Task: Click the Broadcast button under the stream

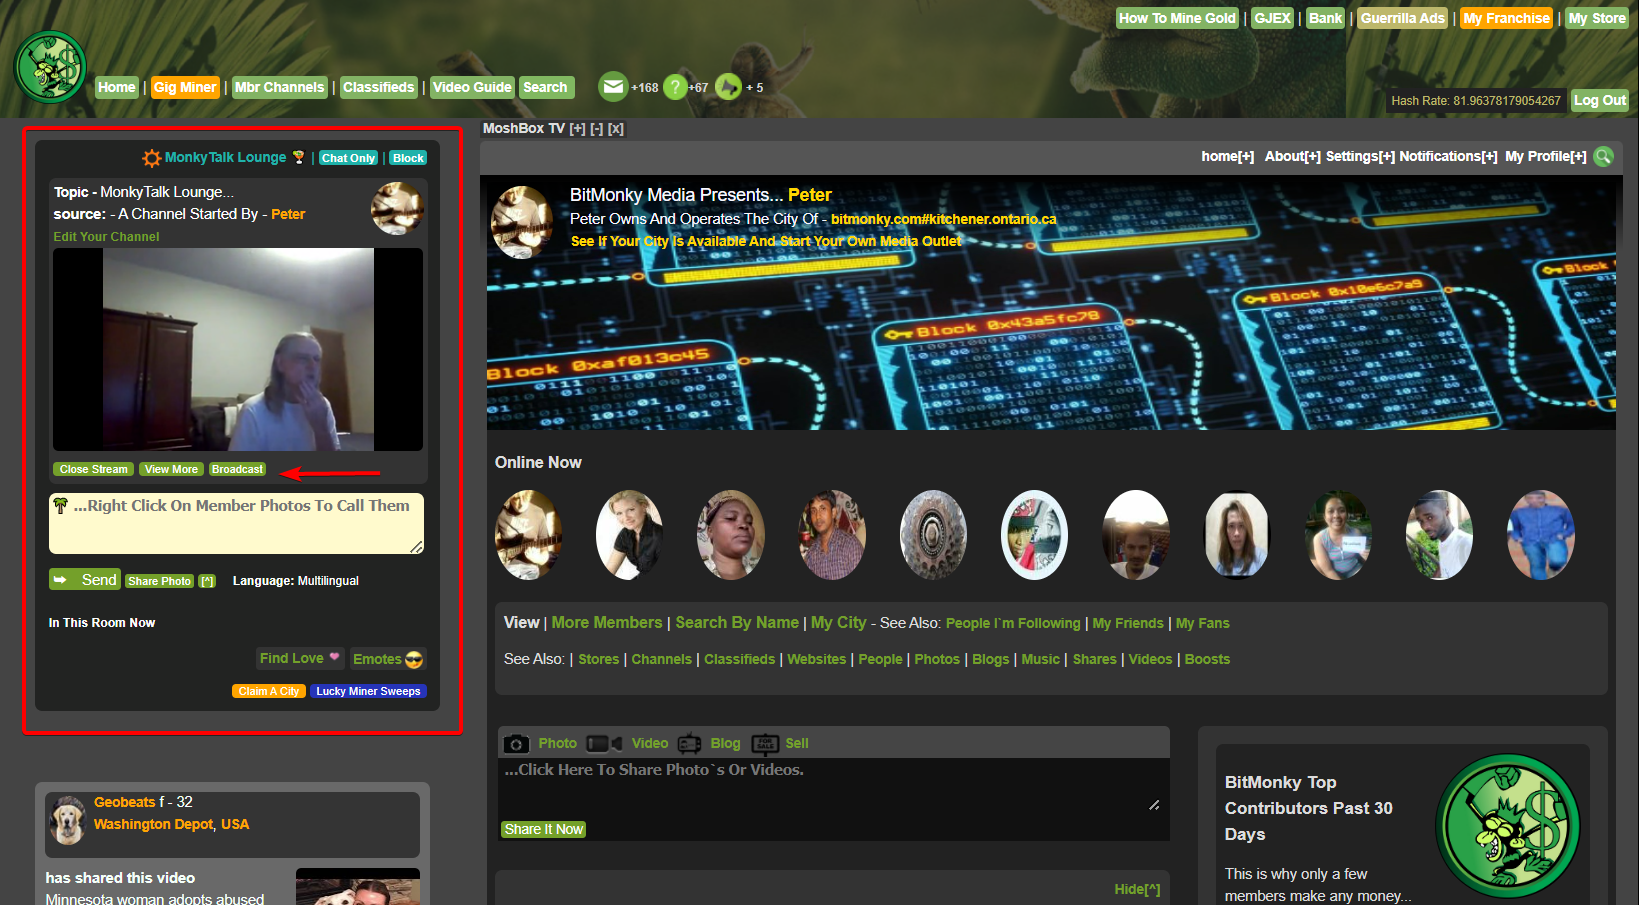Action: coord(237,469)
